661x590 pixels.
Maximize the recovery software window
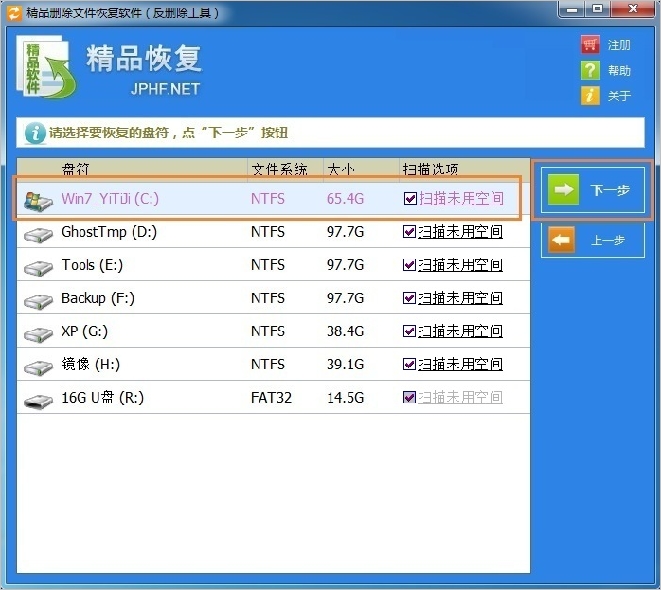pos(597,9)
